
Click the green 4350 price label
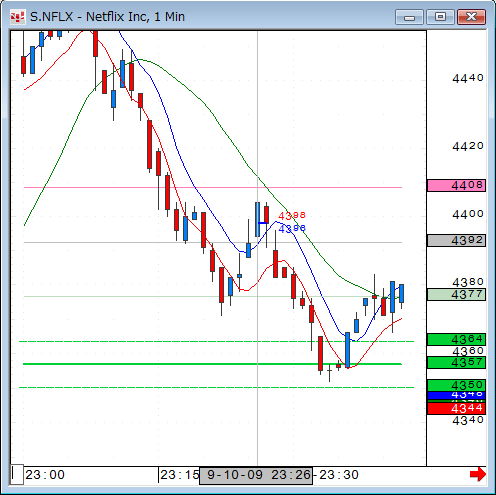pos(456,385)
